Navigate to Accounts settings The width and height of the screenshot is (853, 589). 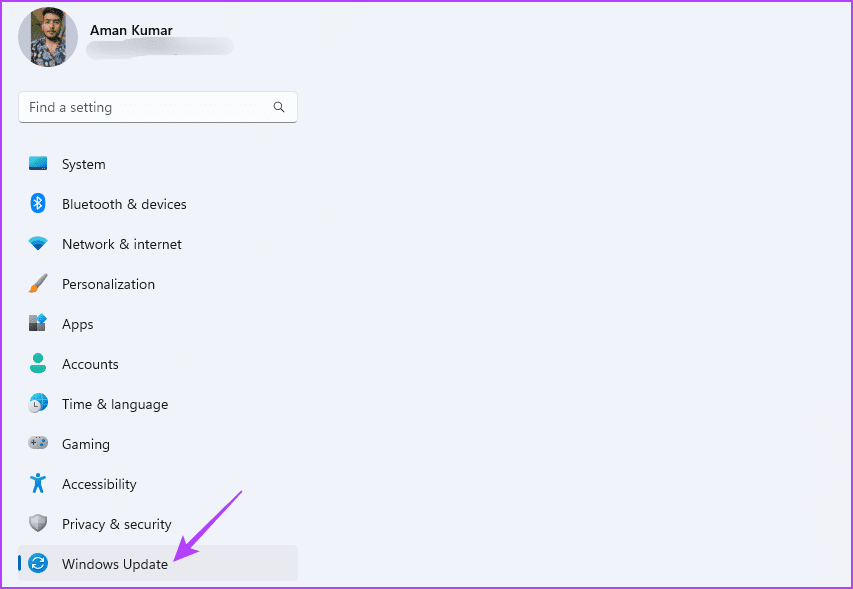click(90, 363)
